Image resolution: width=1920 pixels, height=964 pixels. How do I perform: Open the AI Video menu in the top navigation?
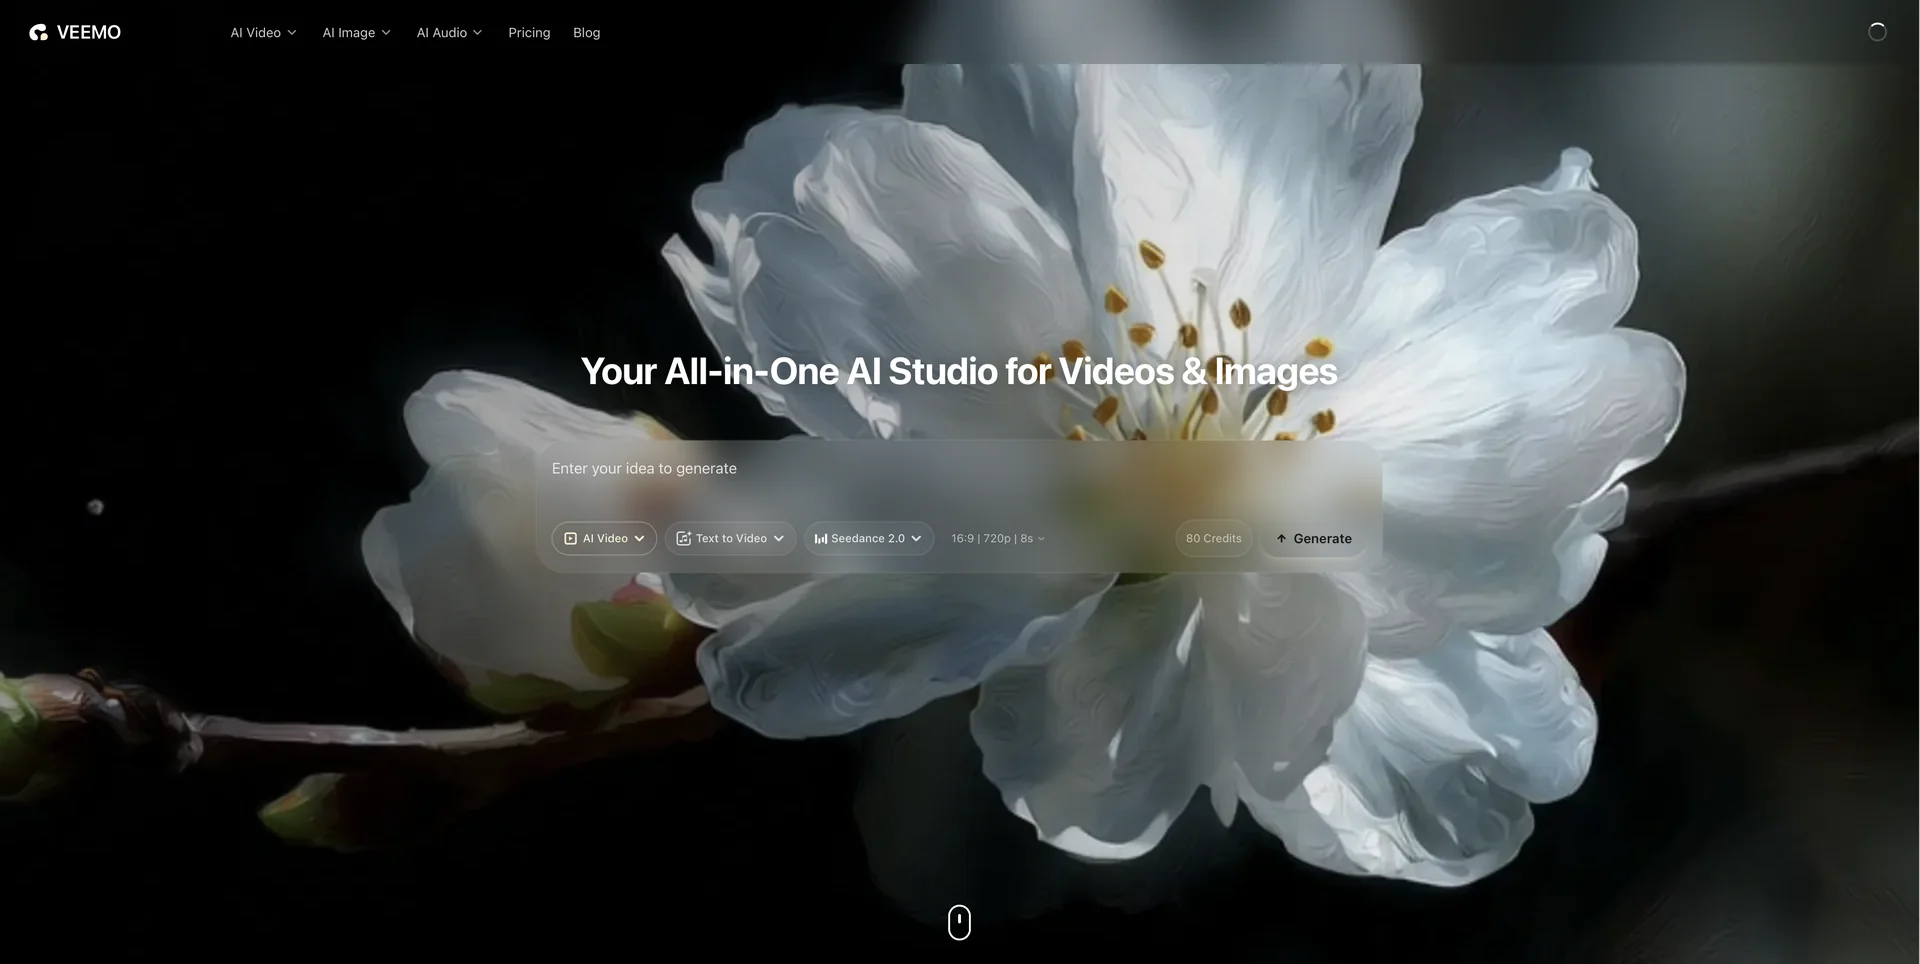[x=263, y=33]
